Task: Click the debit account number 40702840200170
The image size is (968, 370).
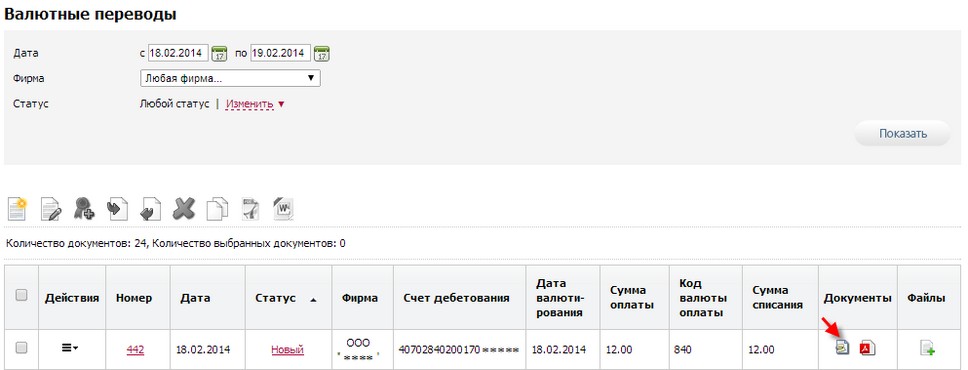Action: (459, 350)
